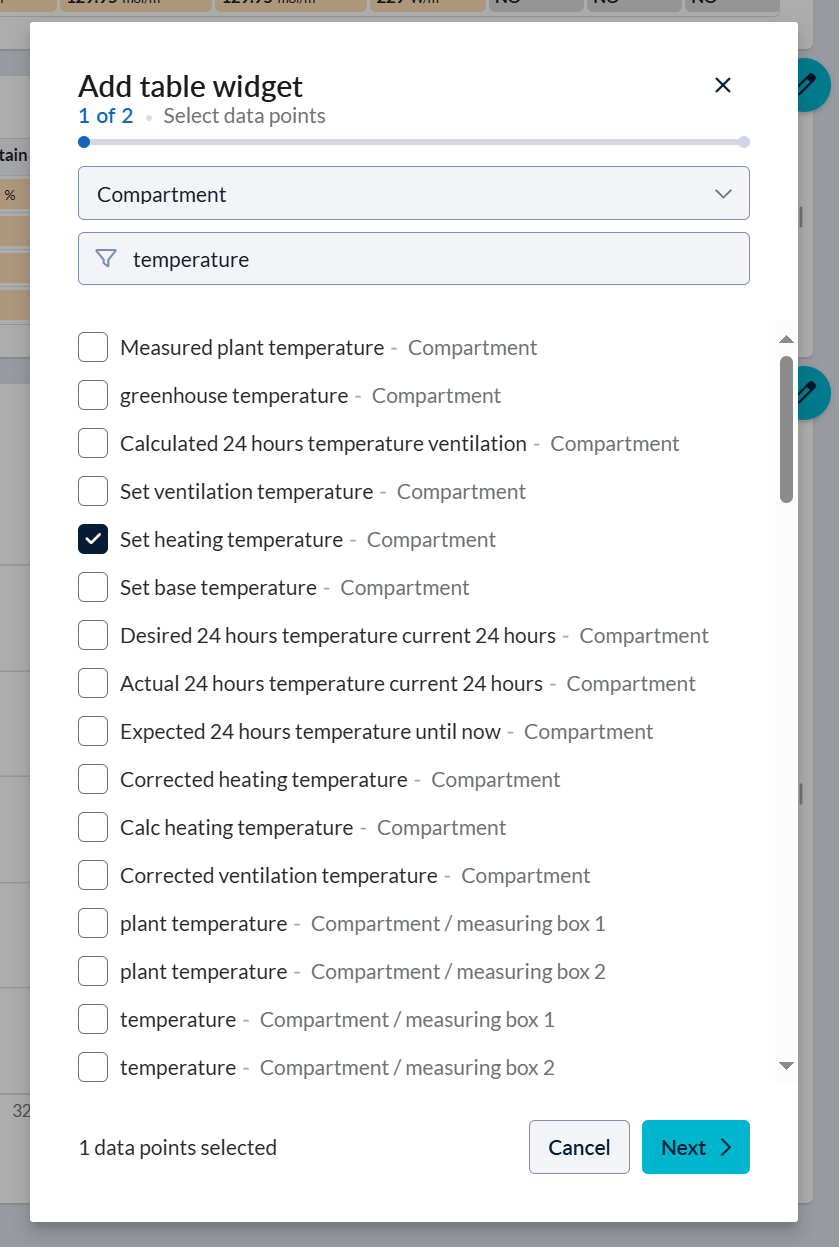Enable Set ventilation temperature
This screenshot has height=1247, width=839.
[x=92, y=491]
